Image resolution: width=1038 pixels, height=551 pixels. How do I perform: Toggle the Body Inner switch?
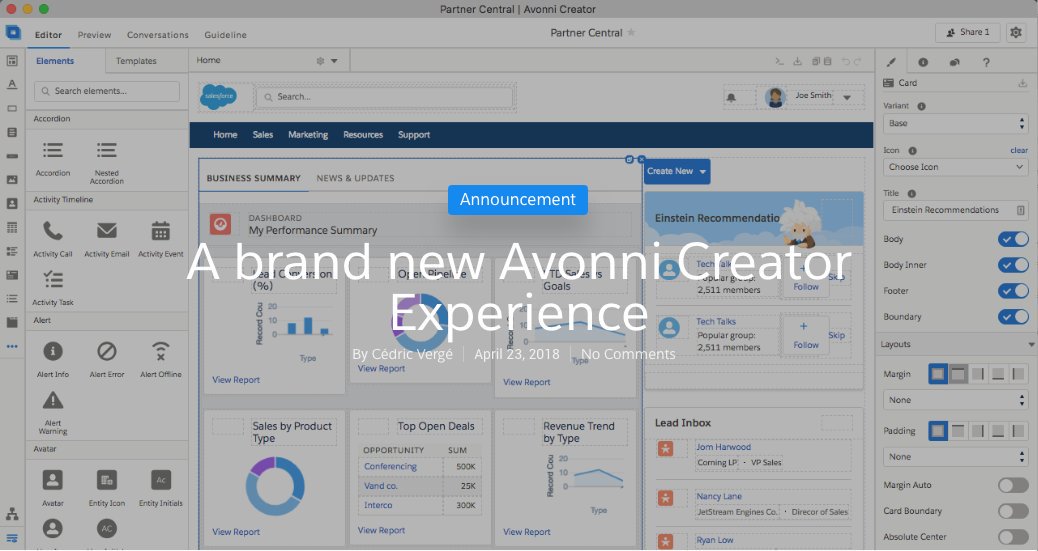pos(1013,265)
